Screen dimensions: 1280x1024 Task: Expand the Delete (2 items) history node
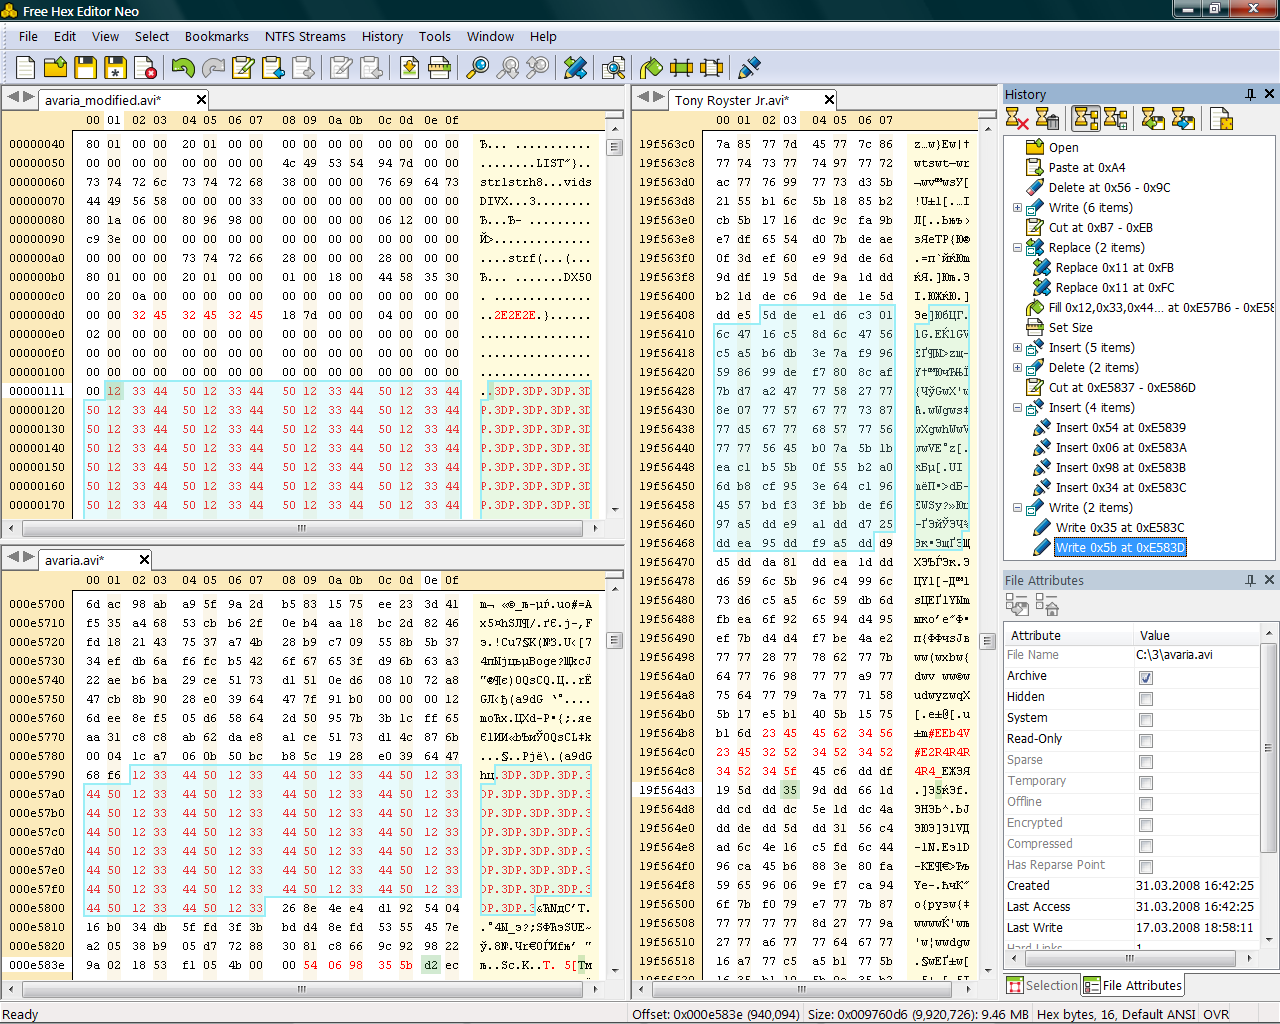click(1017, 368)
